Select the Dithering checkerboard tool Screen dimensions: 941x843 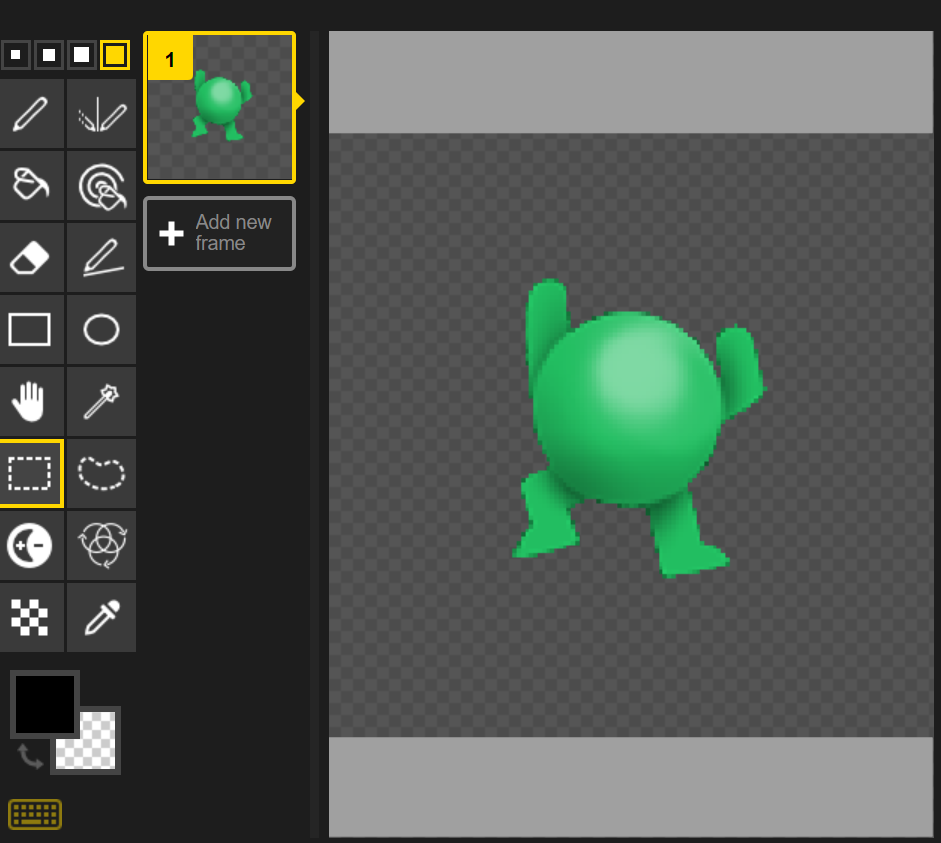pyautogui.click(x=30, y=617)
